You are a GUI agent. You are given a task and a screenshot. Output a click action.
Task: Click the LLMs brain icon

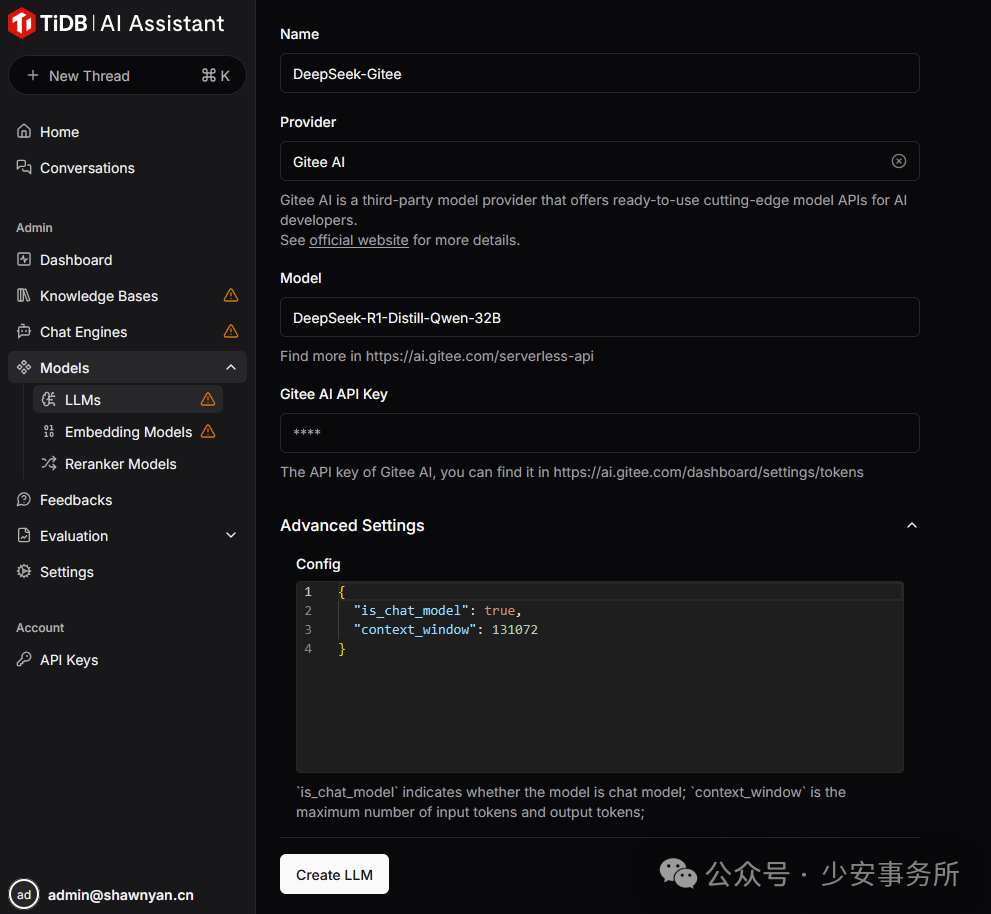(x=49, y=399)
